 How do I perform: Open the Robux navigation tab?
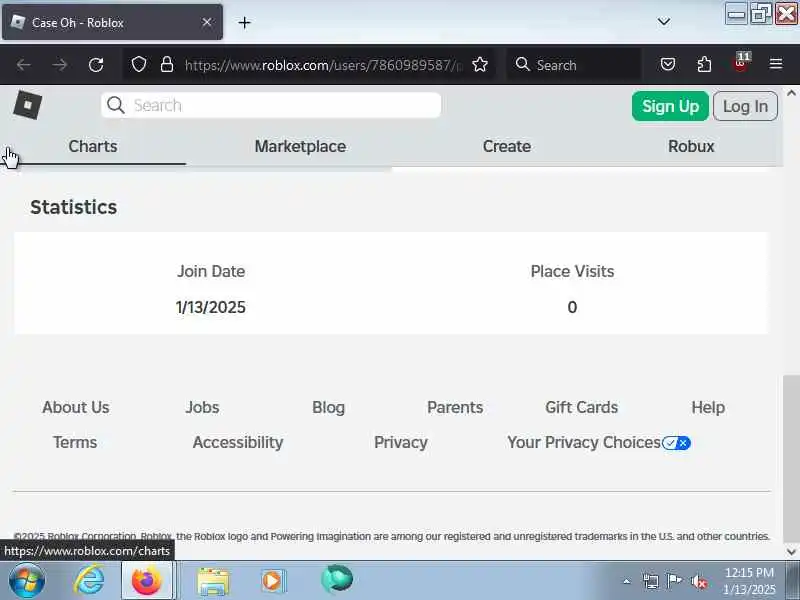click(691, 146)
